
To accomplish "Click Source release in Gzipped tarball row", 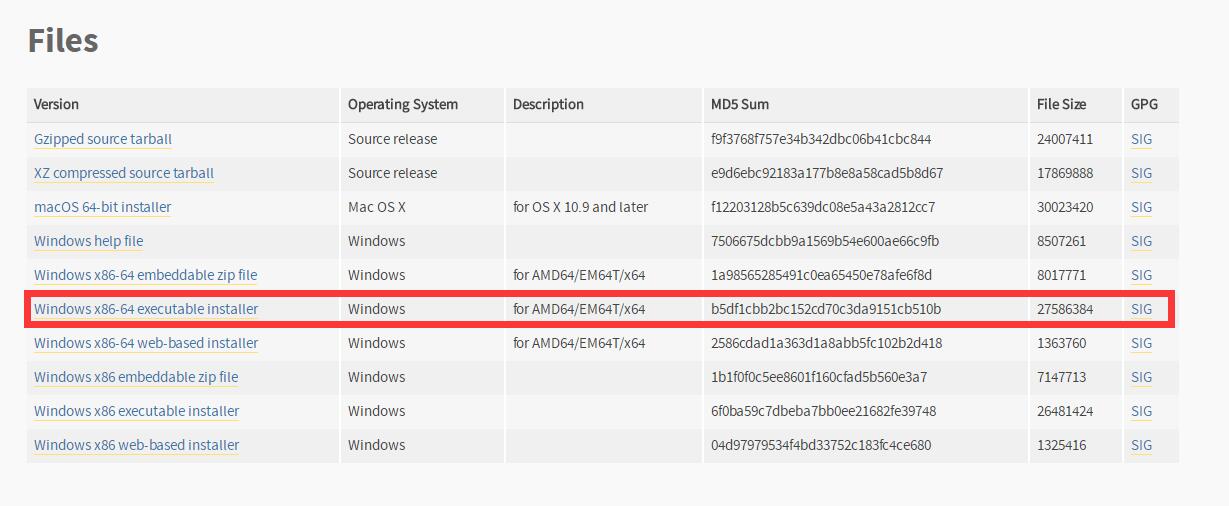I will (392, 139).
